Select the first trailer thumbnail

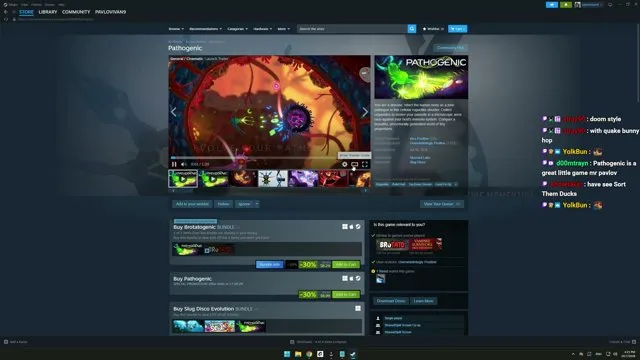(x=183, y=179)
